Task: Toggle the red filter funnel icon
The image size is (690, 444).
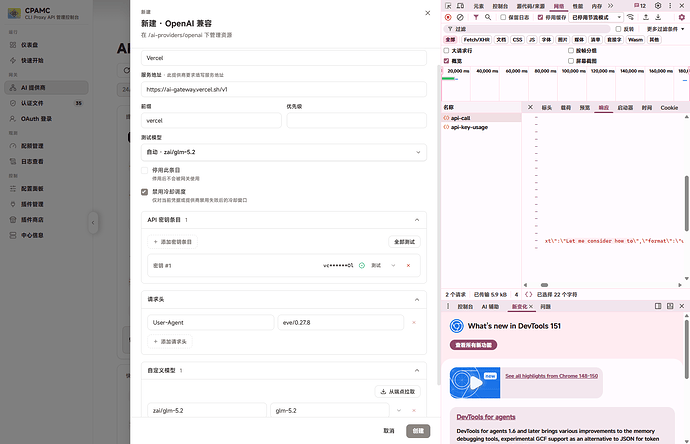Action: click(x=476, y=17)
